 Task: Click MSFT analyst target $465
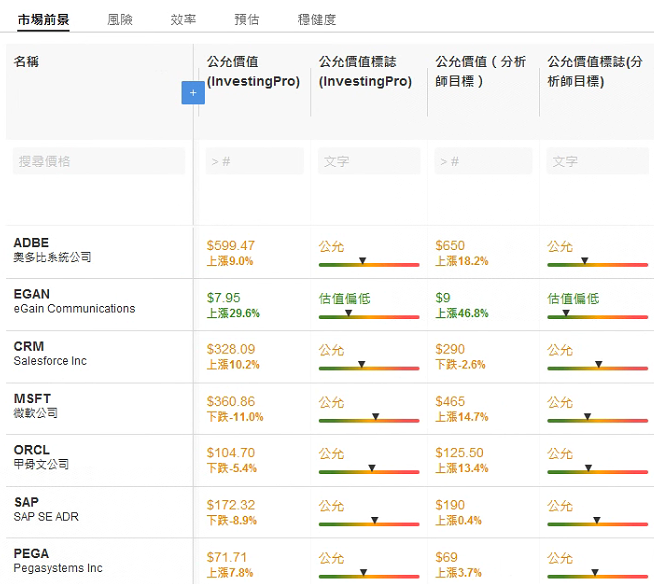(450, 401)
